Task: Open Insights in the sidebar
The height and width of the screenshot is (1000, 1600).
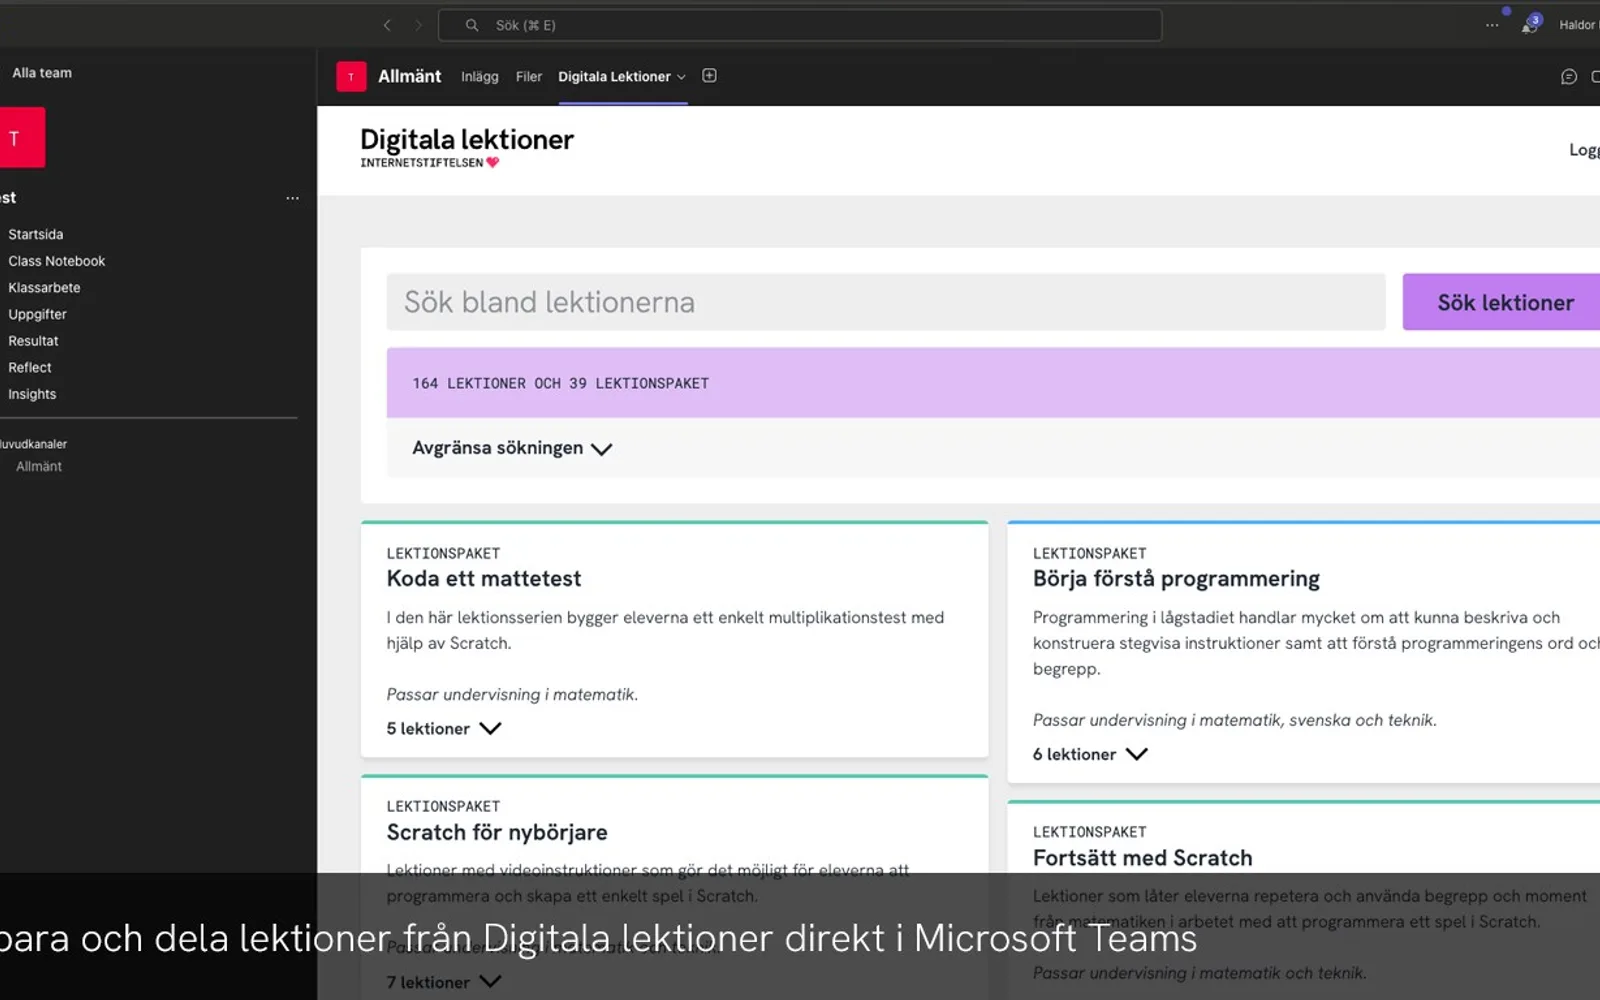Action: (x=32, y=394)
